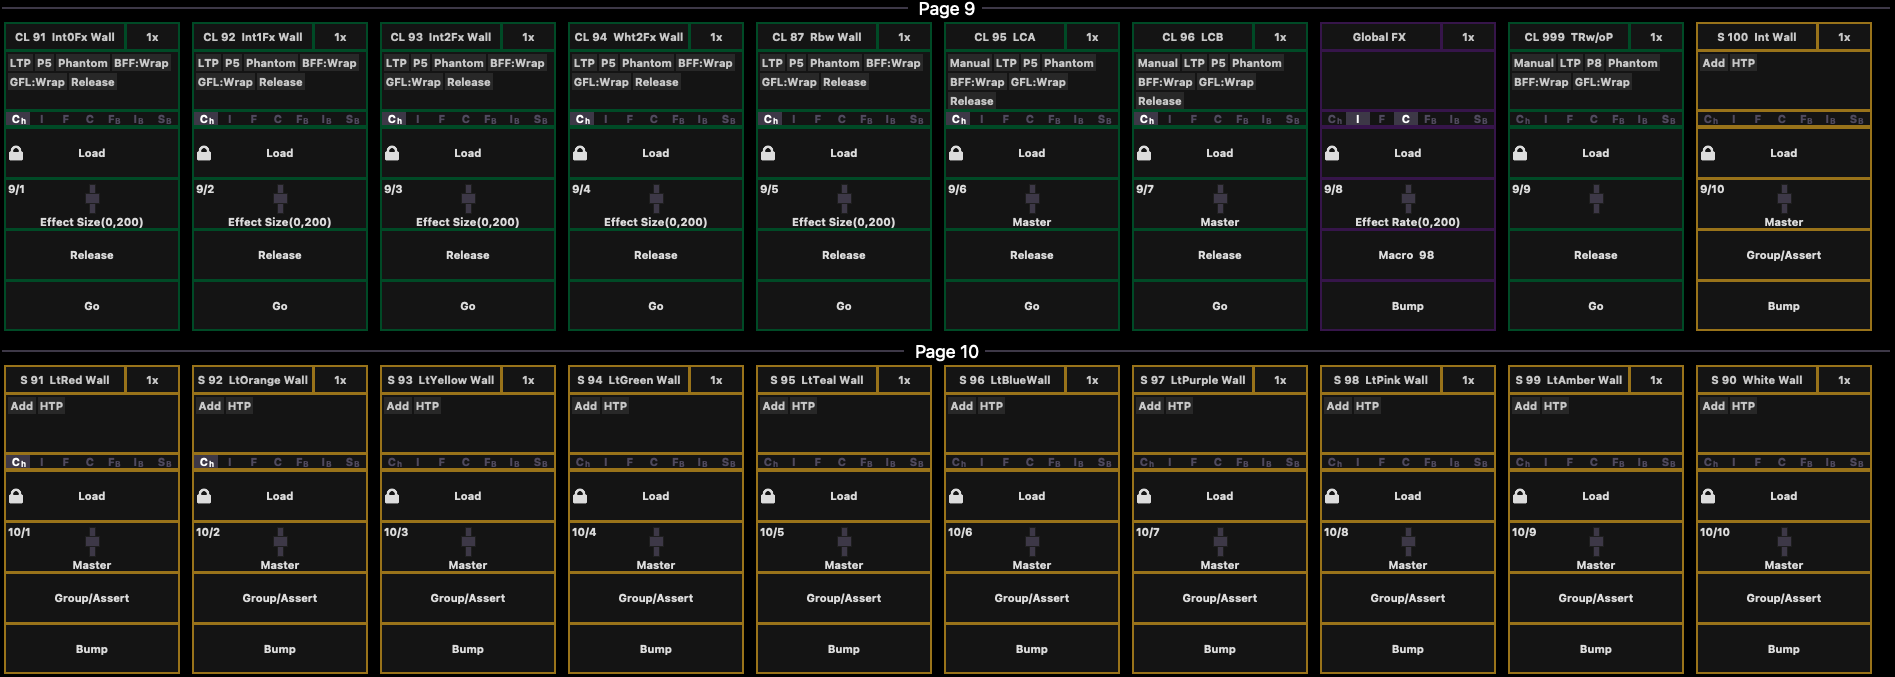Toggle the C filter on Global FX
The width and height of the screenshot is (1895, 677).
pyautogui.click(x=1405, y=119)
